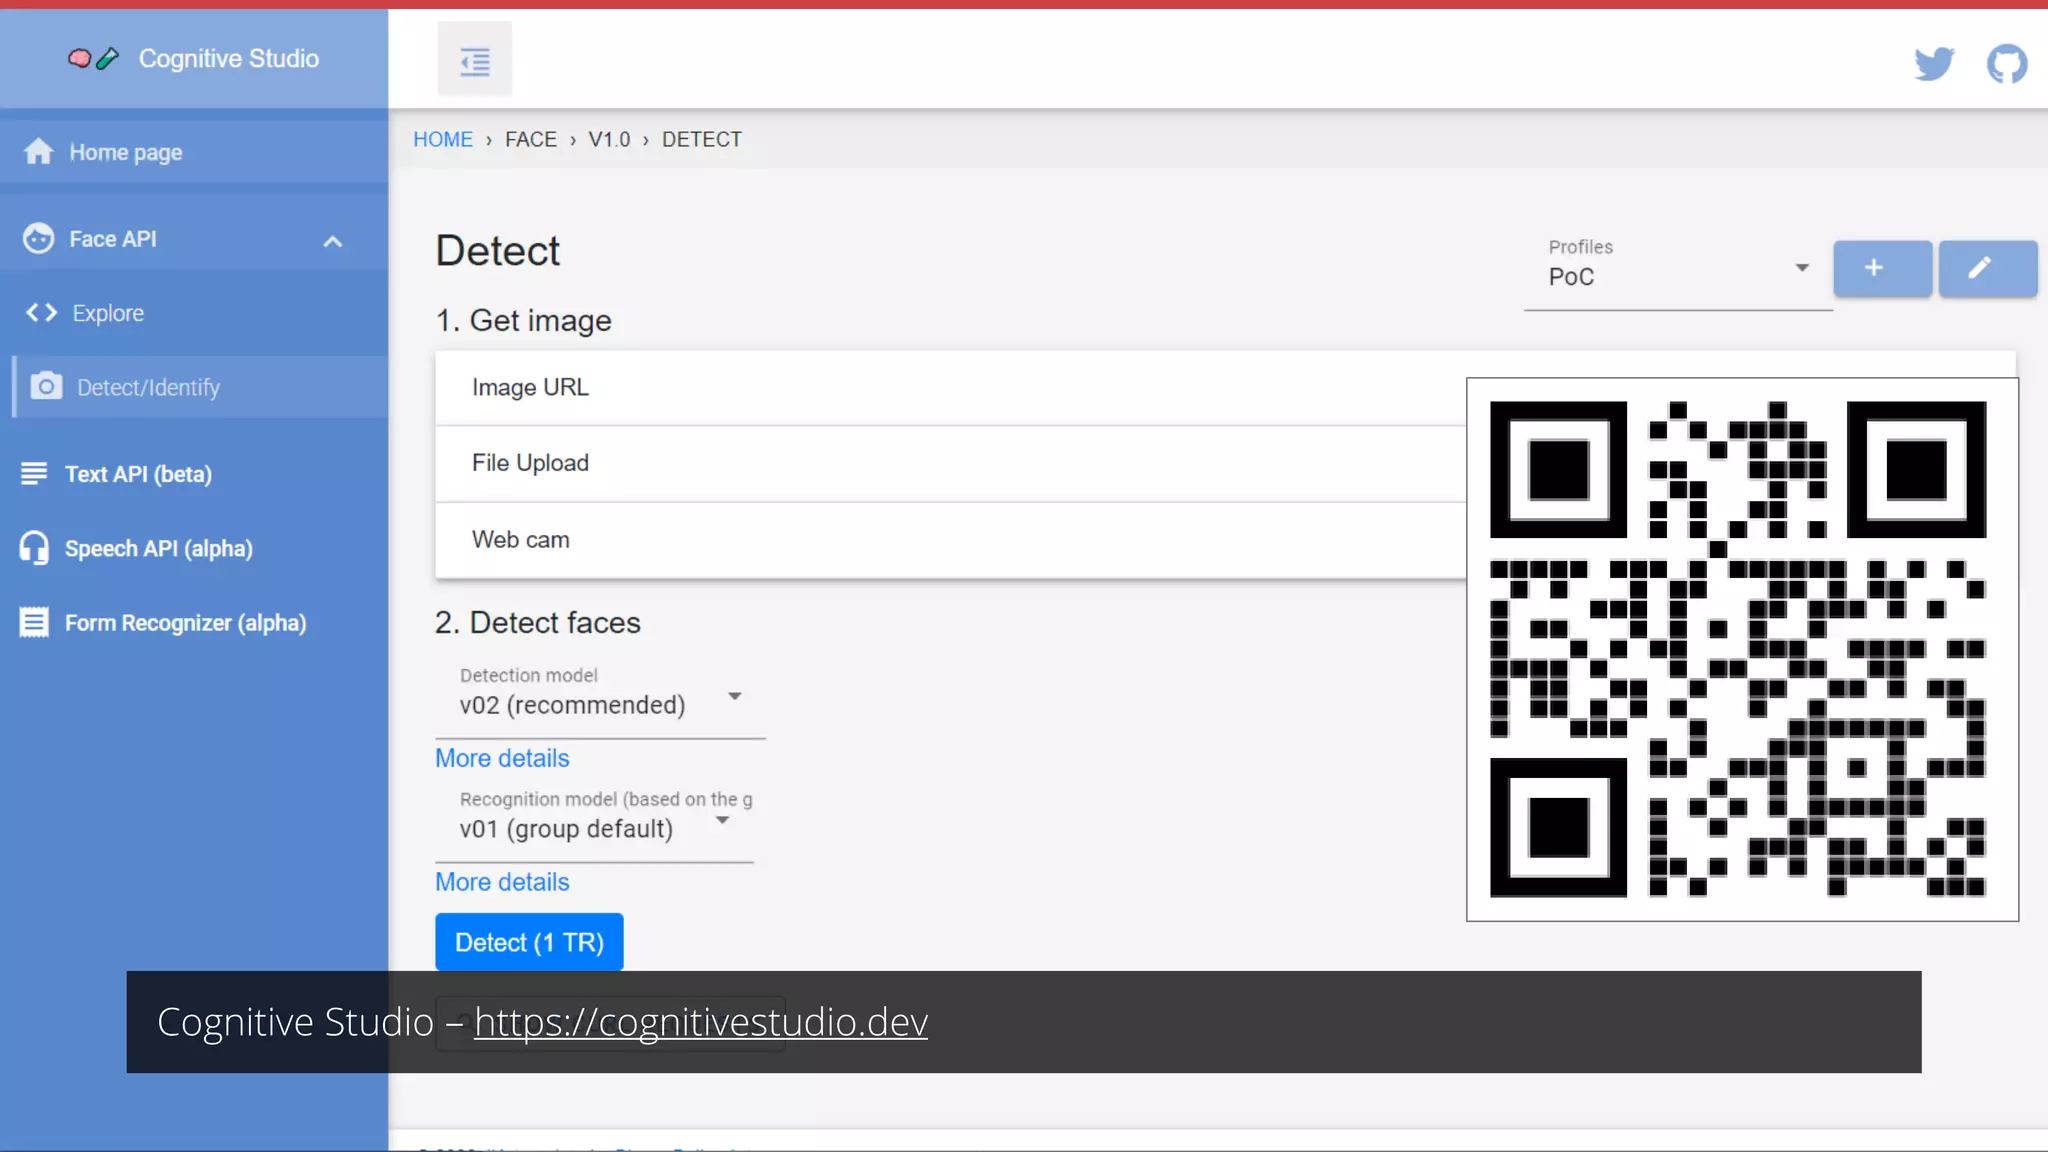Screen dimensions: 2048x1152
Task: Open Speech API headset item
Action: pos(158,548)
